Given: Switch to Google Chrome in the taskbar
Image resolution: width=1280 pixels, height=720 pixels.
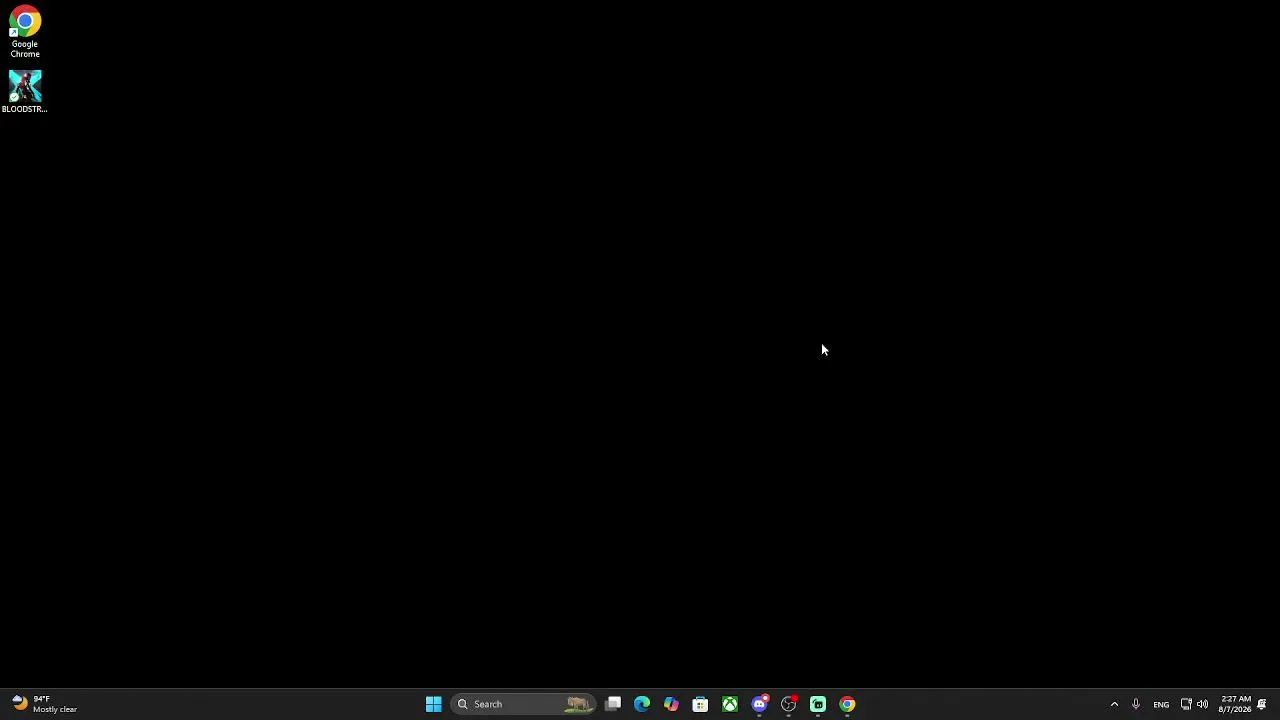Looking at the screenshot, I should click(x=847, y=704).
